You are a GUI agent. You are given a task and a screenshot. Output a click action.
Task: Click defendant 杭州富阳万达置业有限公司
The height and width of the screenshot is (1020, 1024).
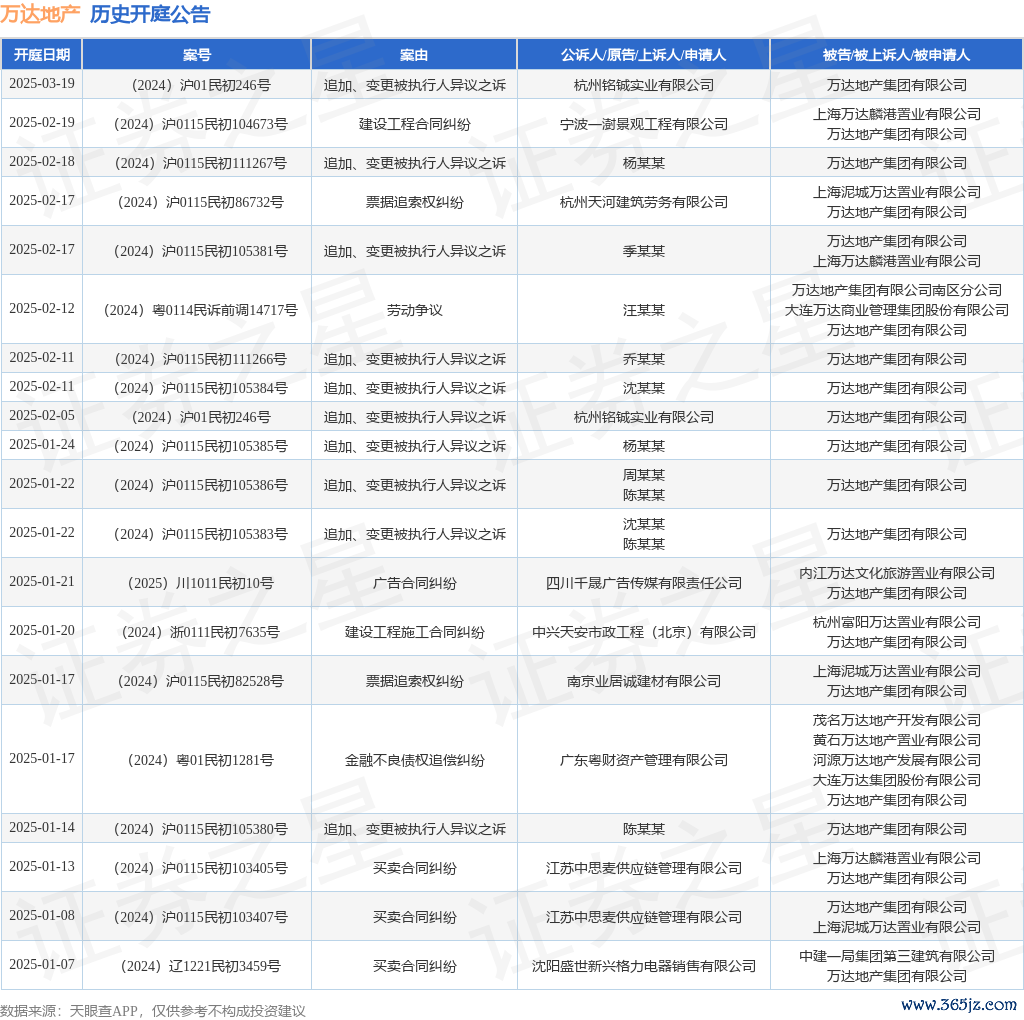coord(897,622)
